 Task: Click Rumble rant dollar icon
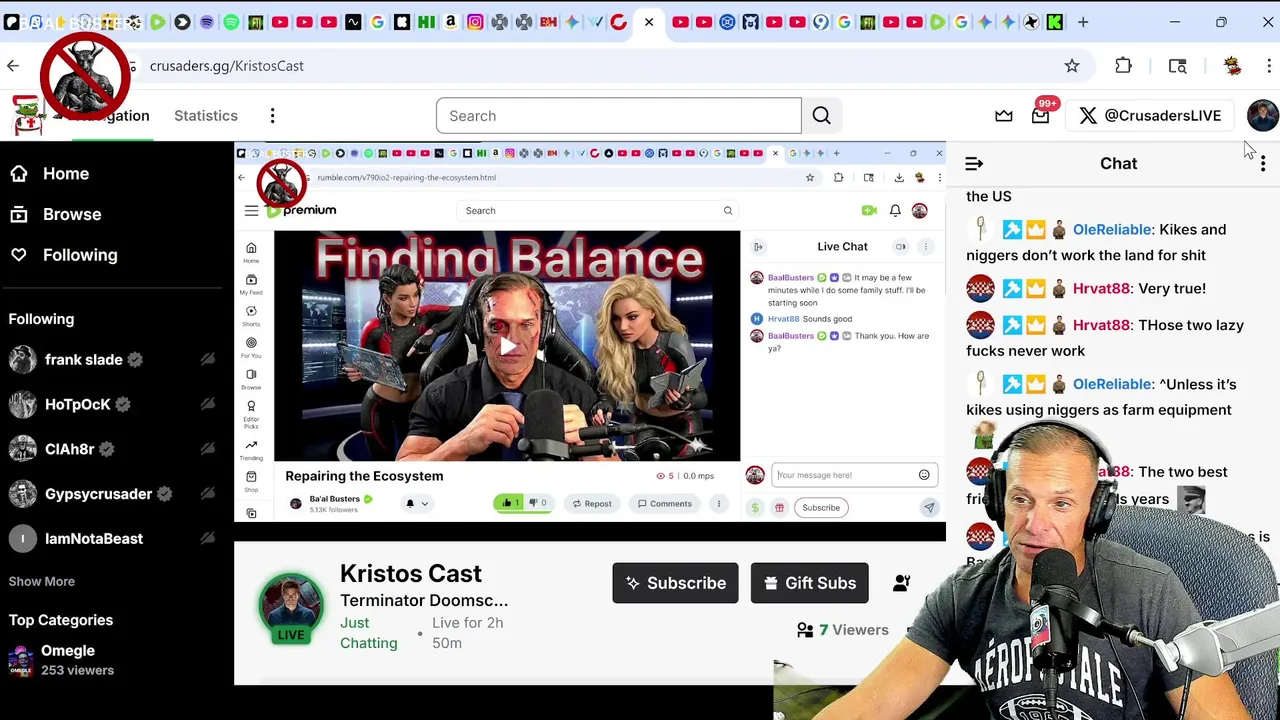click(755, 508)
